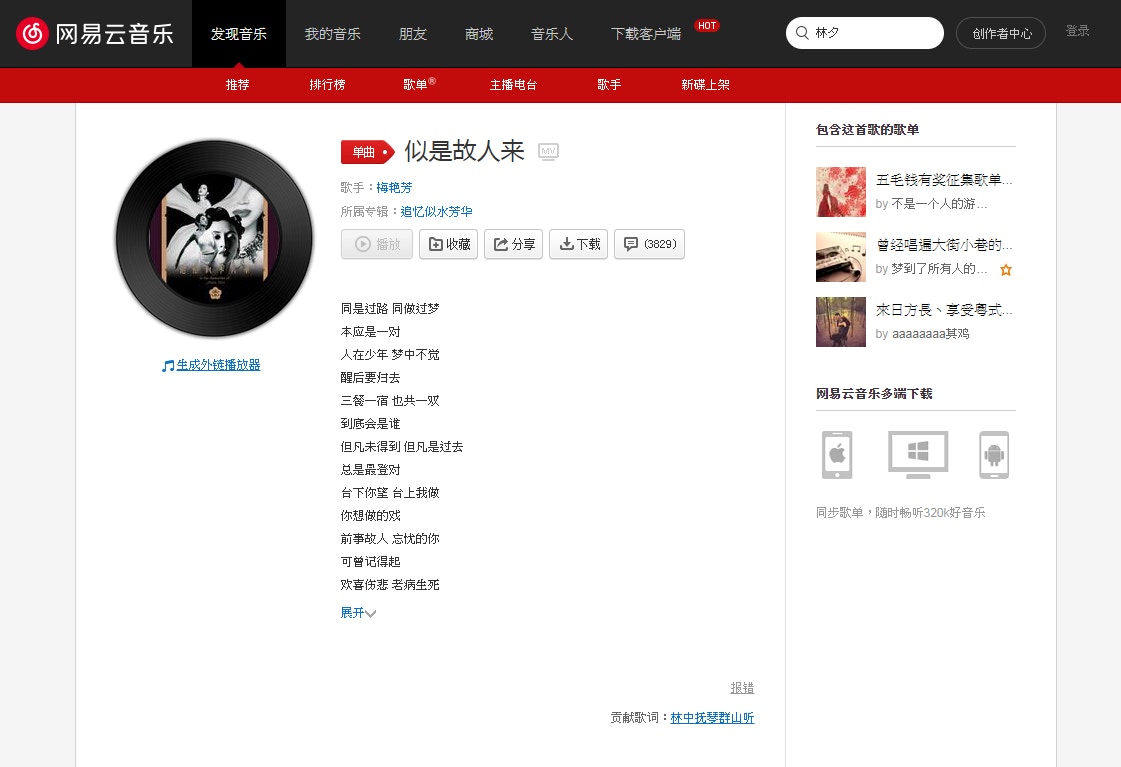
Task: Open the 我的音乐 top menu tab
Action: click(x=332, y=34)
